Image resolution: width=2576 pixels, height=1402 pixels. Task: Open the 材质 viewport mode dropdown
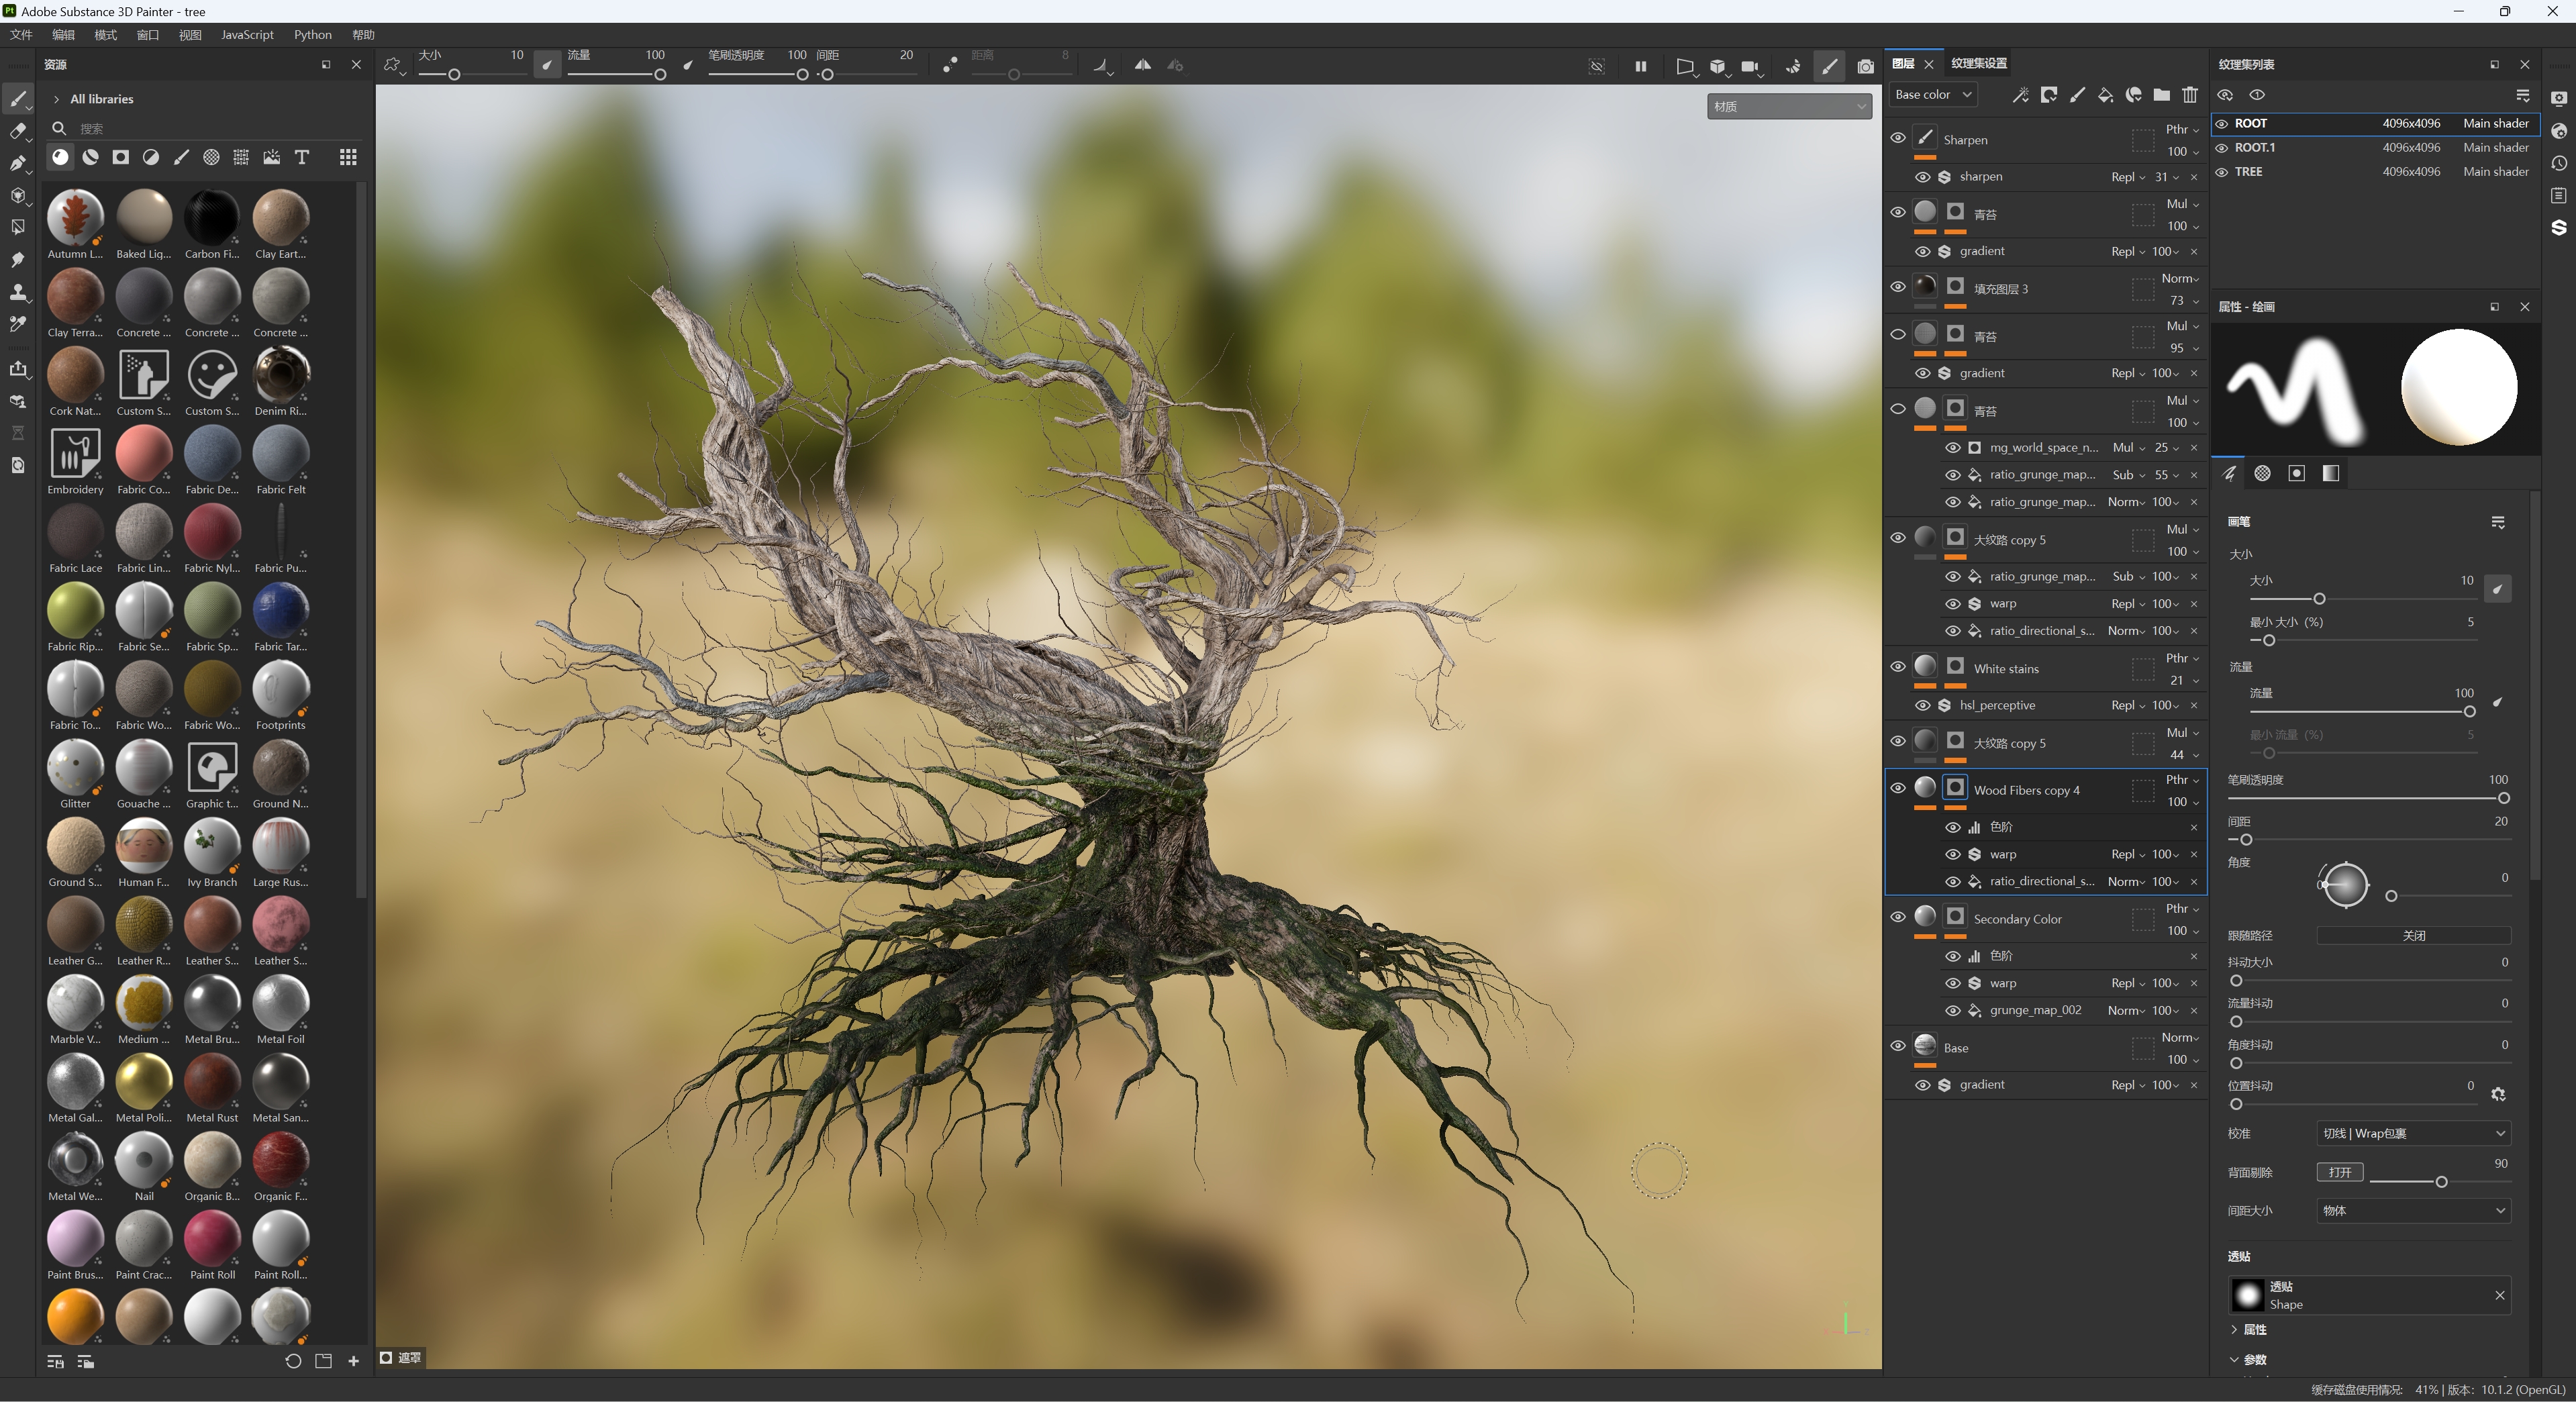(1788, 106)
